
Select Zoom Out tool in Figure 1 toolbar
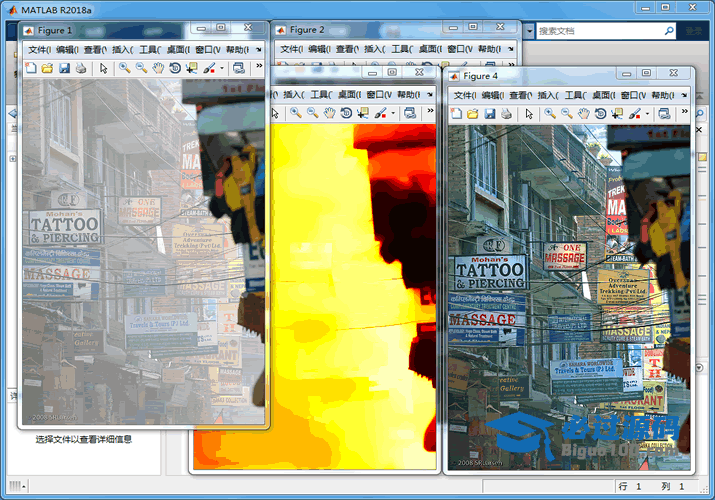pos(141,68)
